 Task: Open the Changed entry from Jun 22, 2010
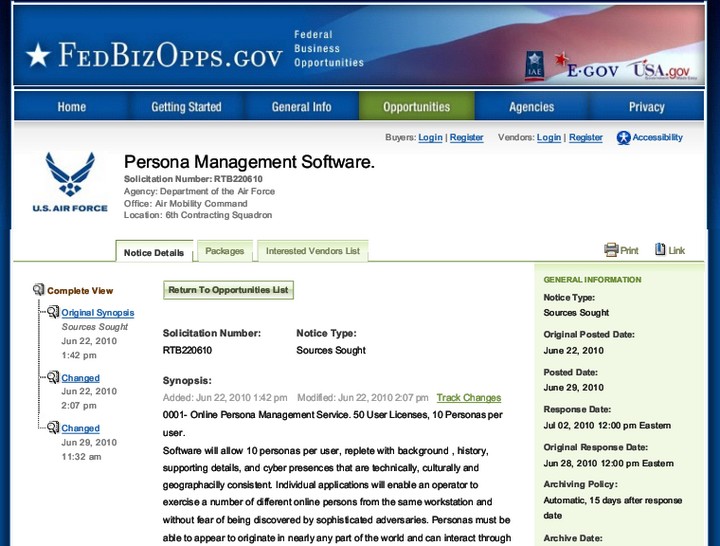[80, 378]
